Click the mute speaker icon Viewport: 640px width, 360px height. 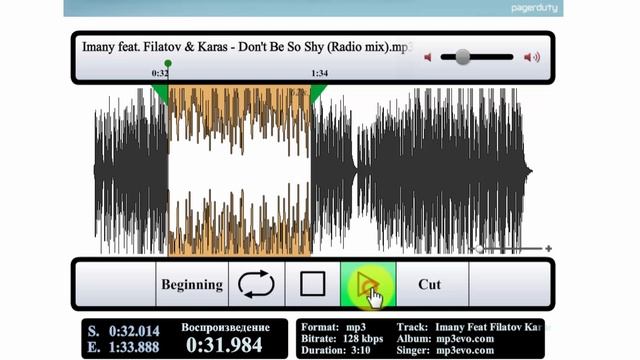pos(428,57)
